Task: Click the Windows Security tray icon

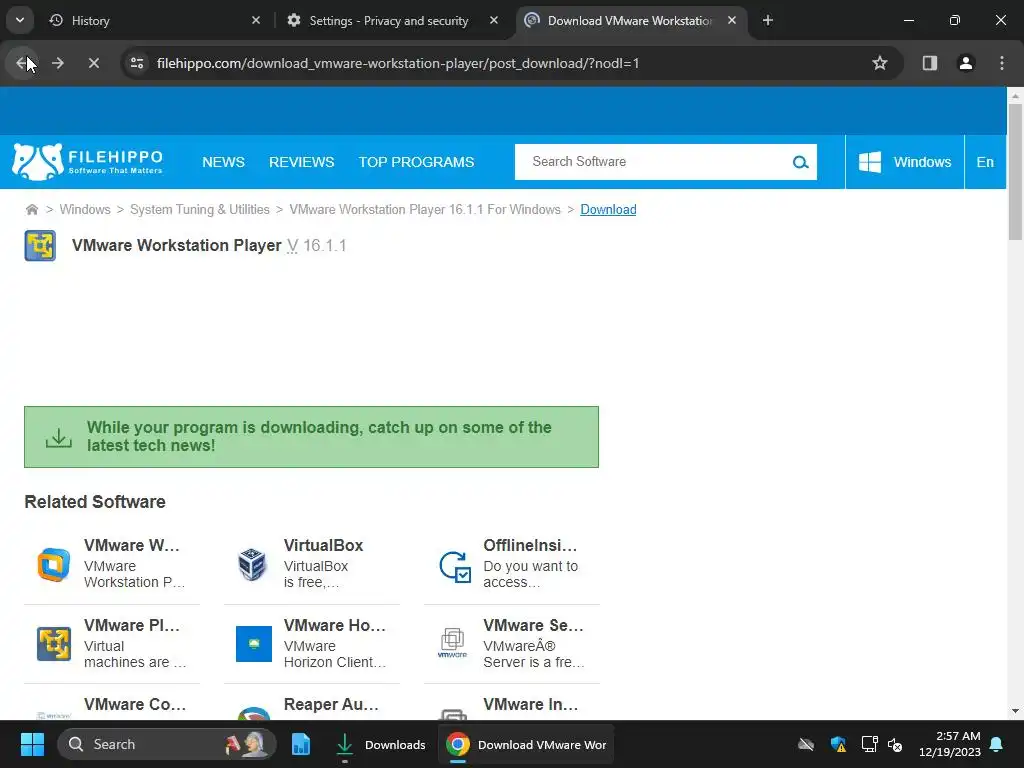Action: [x=839, y=744]
